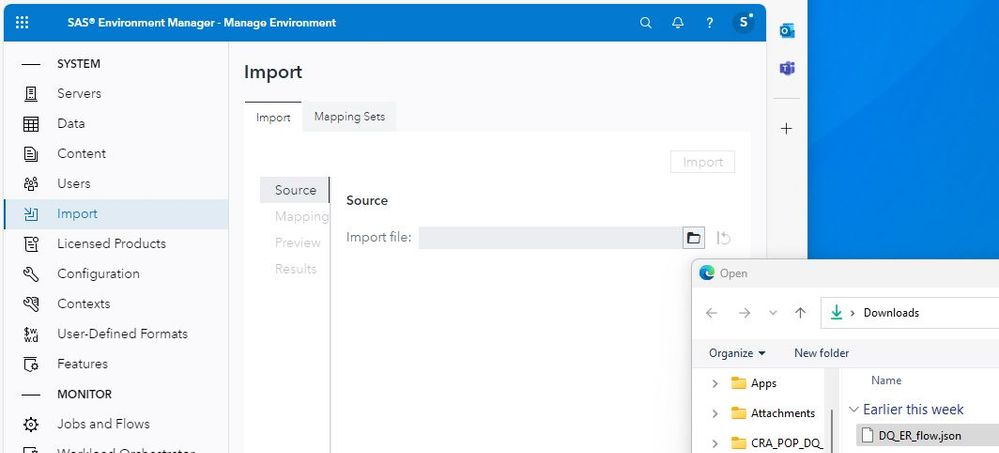Open recent locations dropdown in Open dialog

773,313
